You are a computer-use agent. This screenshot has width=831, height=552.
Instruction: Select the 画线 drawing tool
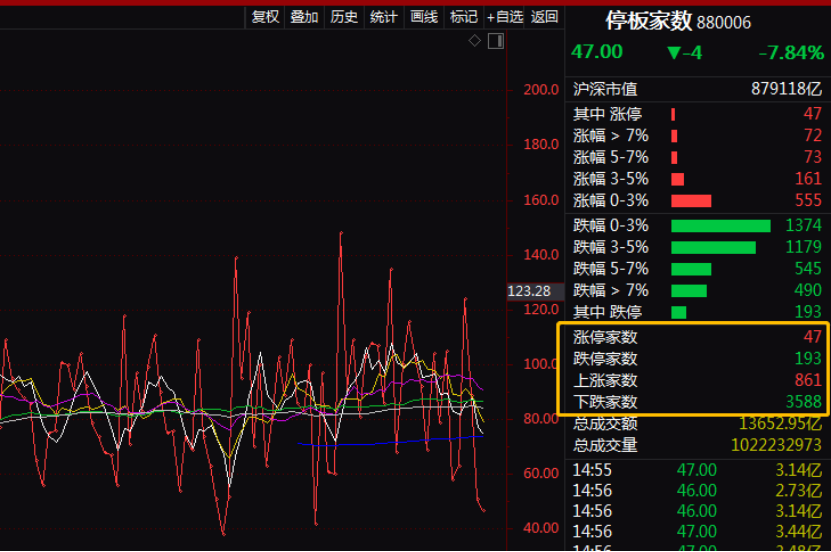tap(424, 16)
